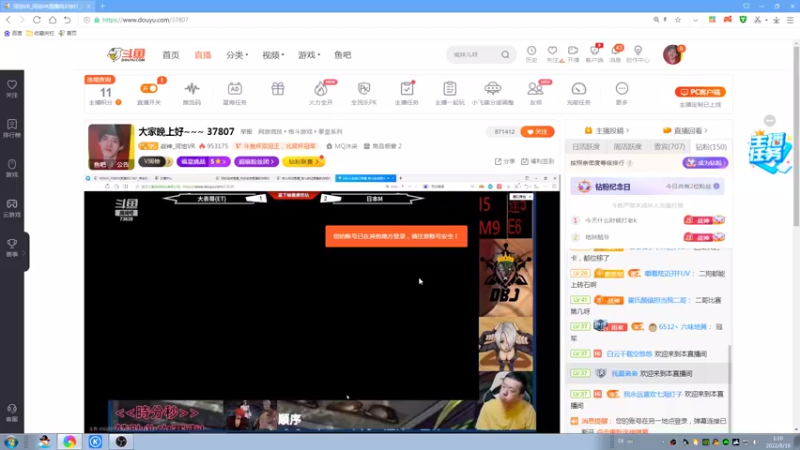The image size is (800, 450).
Task: Switch to the 周活跃度 tab
Action: point(627,146)
